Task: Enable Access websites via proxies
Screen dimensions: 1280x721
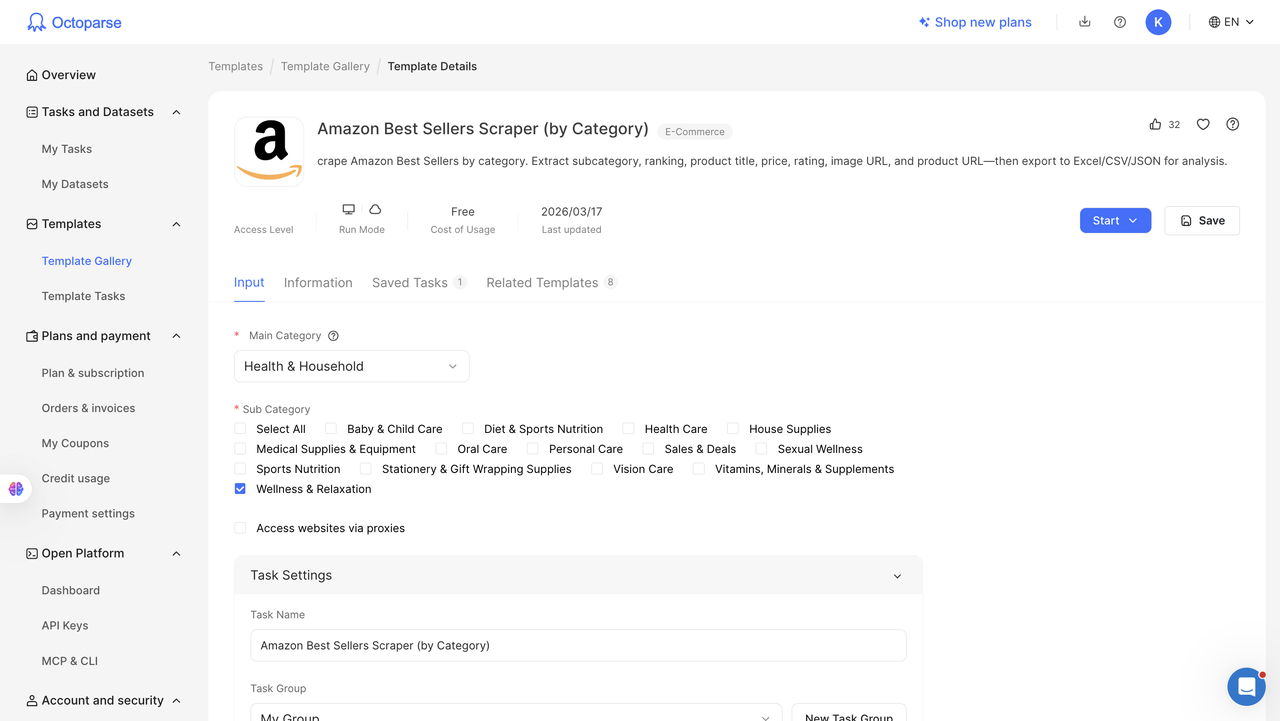Action: (x=240, y=528)
